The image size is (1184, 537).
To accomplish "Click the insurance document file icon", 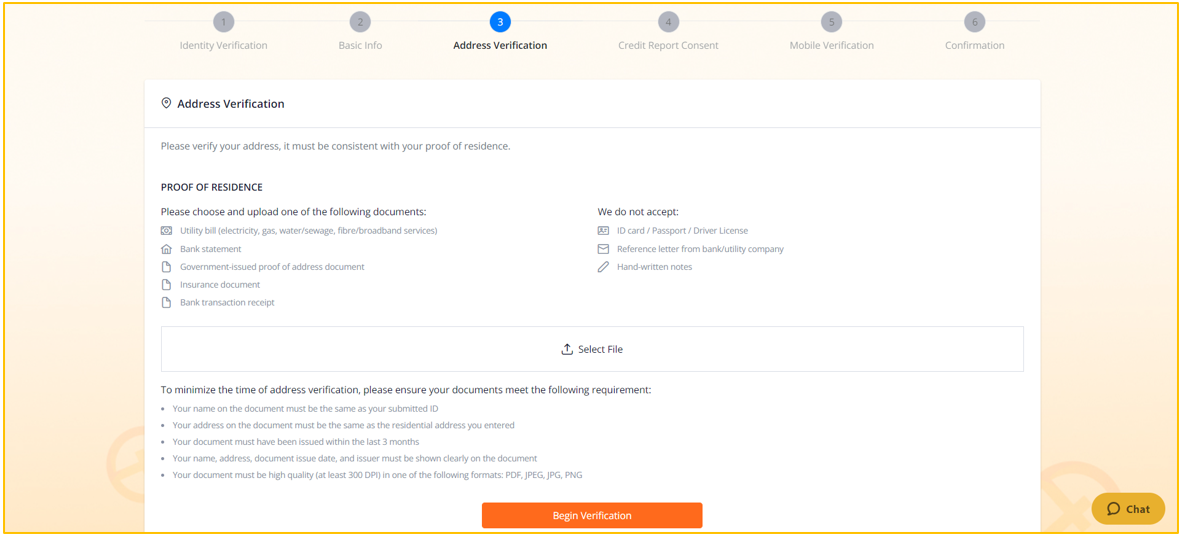I will tap(167, 285).
